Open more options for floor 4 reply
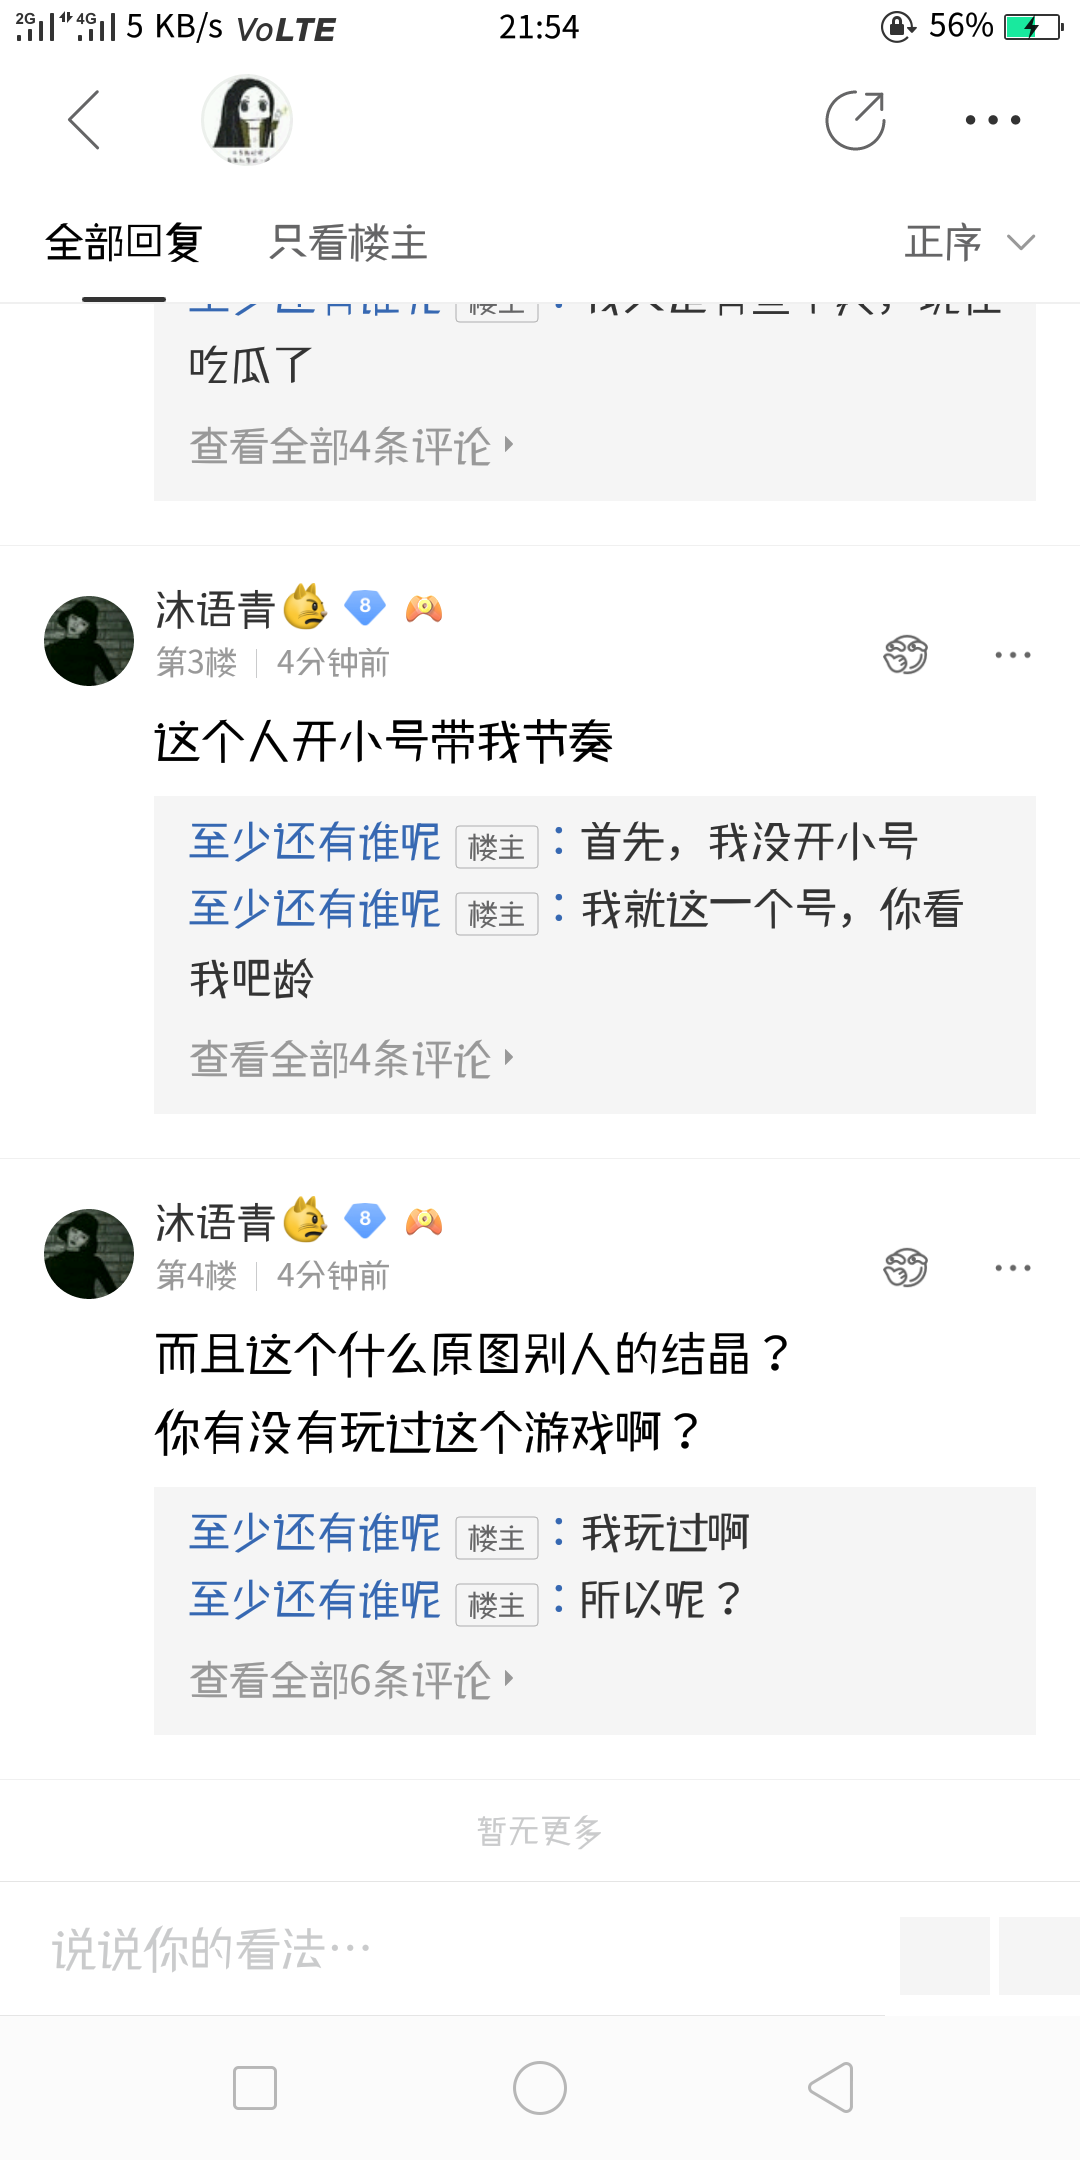Image resolution: width=1080 pixels, height=2160 pixels. click(x=1012, y=1268)
